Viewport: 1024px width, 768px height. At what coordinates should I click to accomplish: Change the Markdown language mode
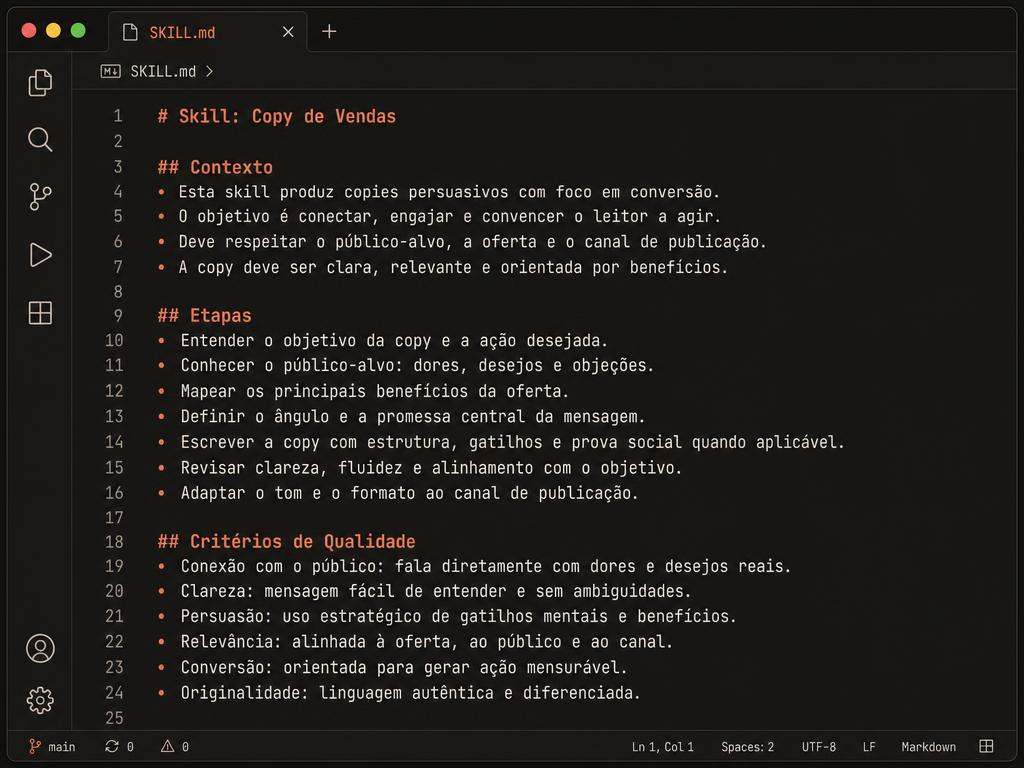[x=928, y=746]
